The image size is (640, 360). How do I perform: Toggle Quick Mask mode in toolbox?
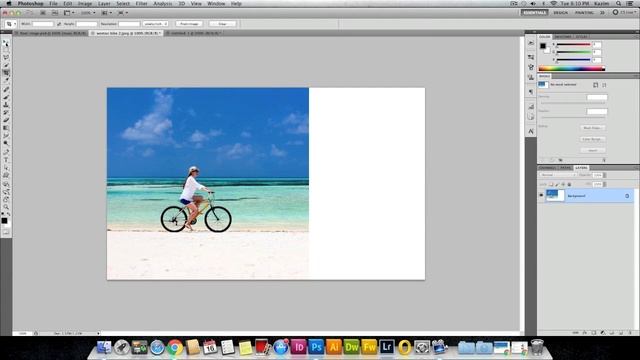coord(6,232)
